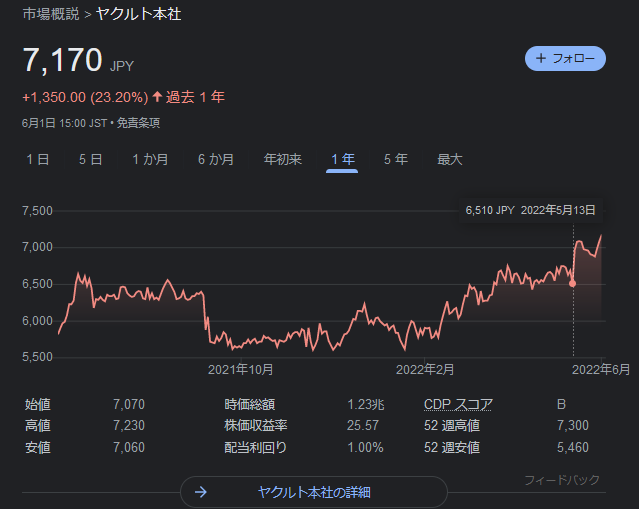Click the 時価総額 value 1.23兆
This screenshot has width=639, height=509.
pyautogui.click(x=366, y=404)
